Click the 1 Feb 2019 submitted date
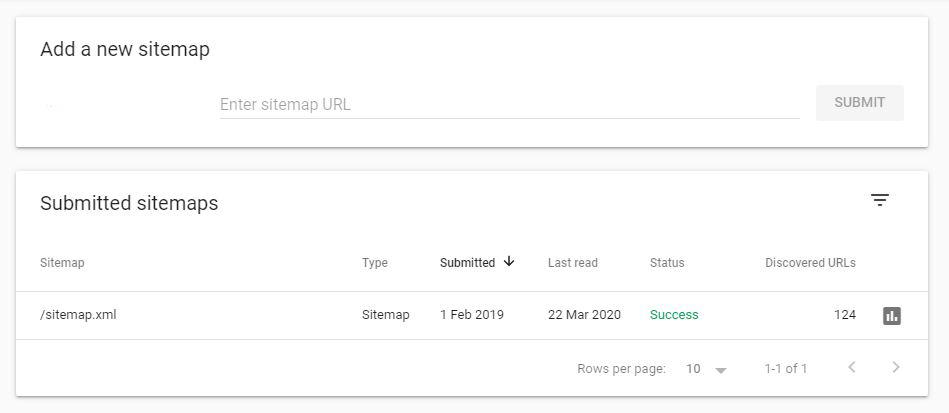The width and height of the screenshot is (949, 413). tap(472, 315)
